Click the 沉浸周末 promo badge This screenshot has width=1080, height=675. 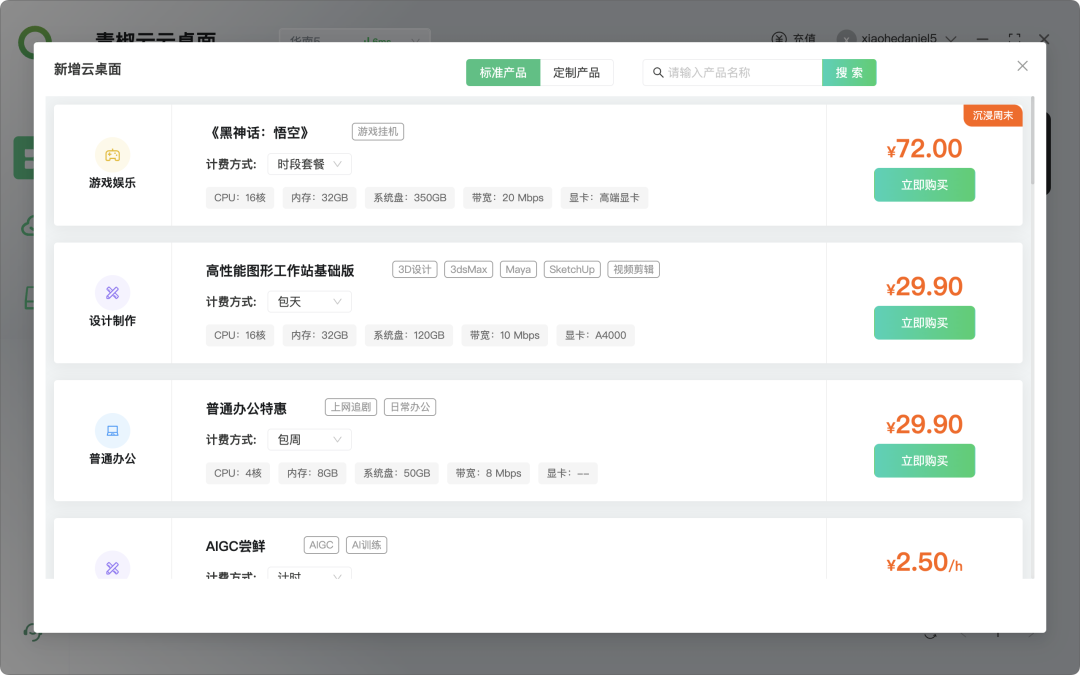coord(993,115)
